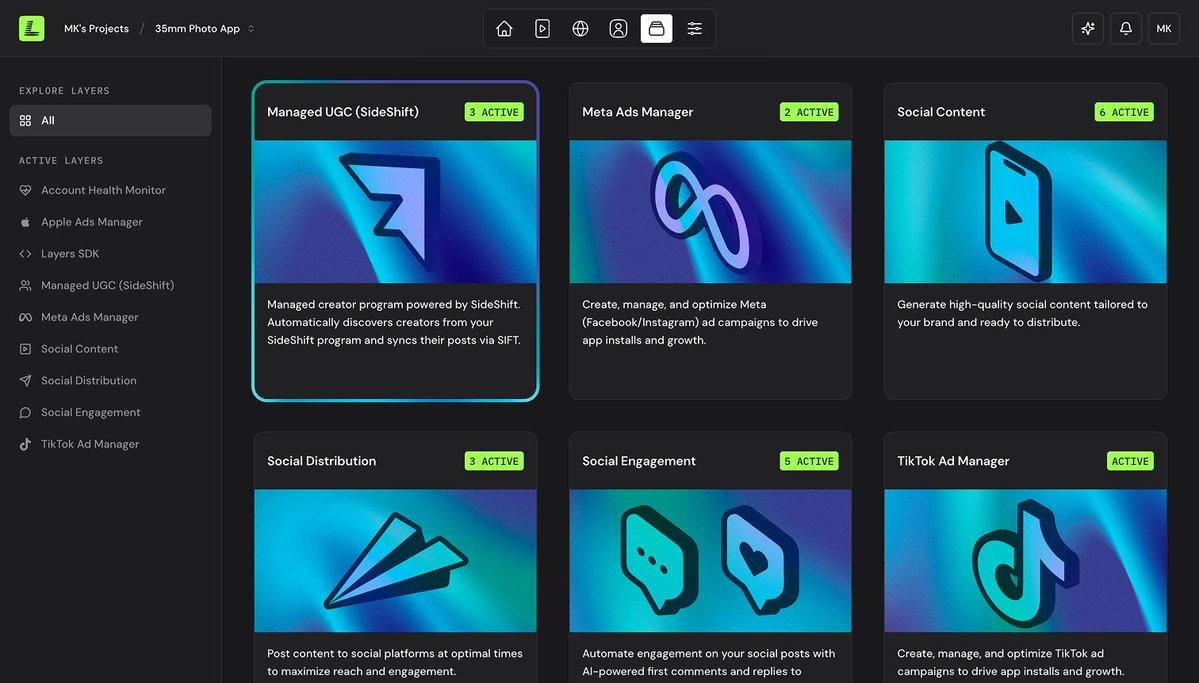Select the layers stack icon in top navigation

click(x=656, y=28)
